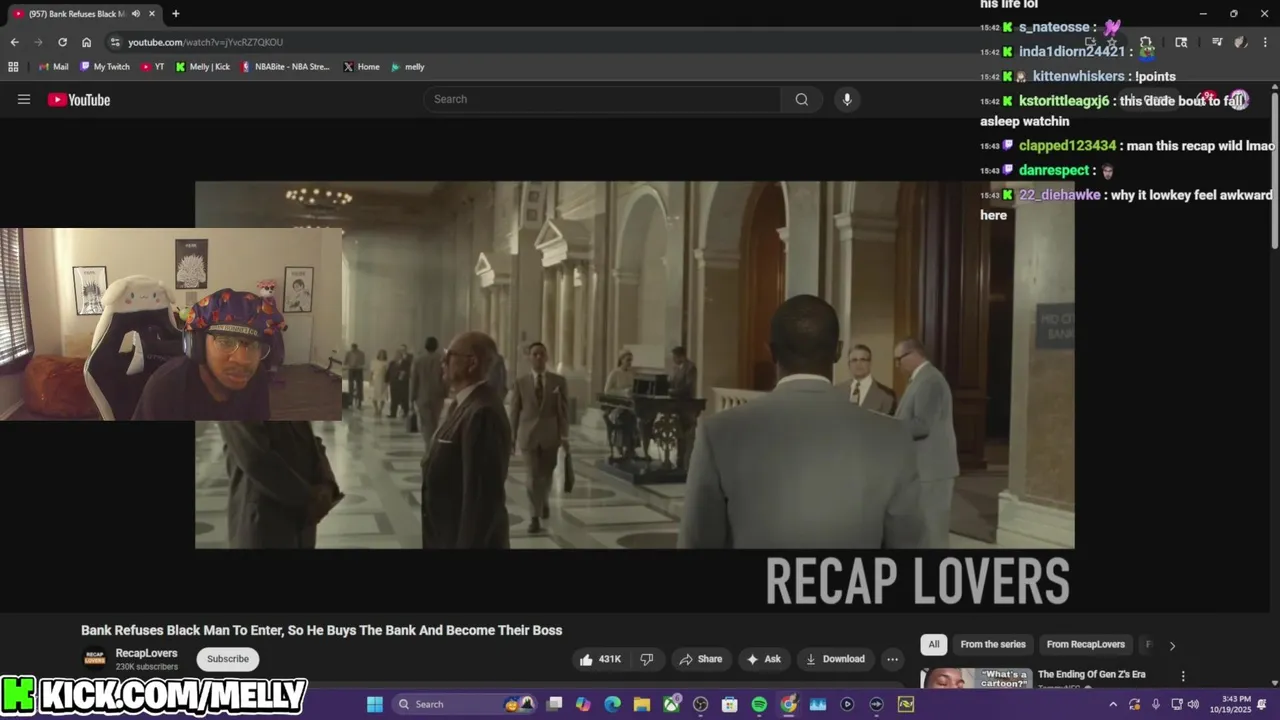This screenshot has height=720, width=1280.
Task: Open the YouTube account avatar
Action: pos(1239,99)
